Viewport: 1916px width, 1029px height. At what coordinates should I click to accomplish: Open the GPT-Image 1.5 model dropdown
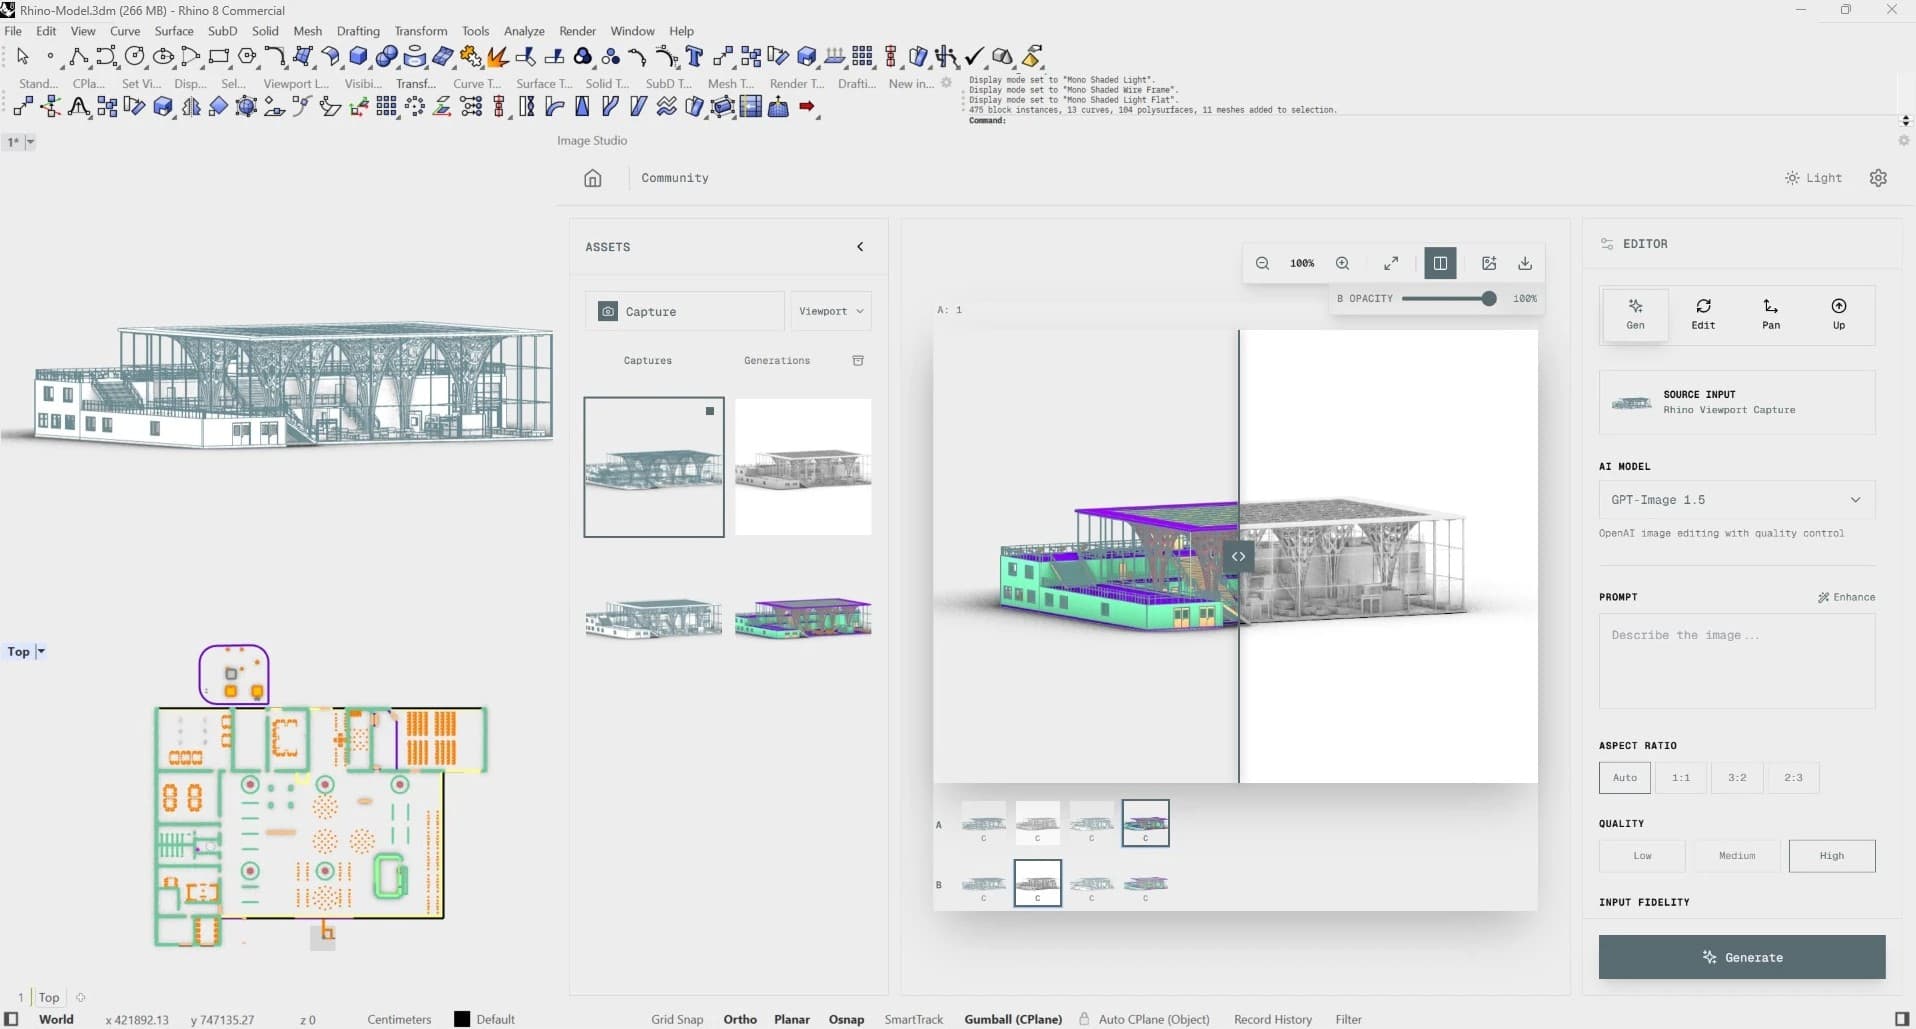click(1736, 499)
